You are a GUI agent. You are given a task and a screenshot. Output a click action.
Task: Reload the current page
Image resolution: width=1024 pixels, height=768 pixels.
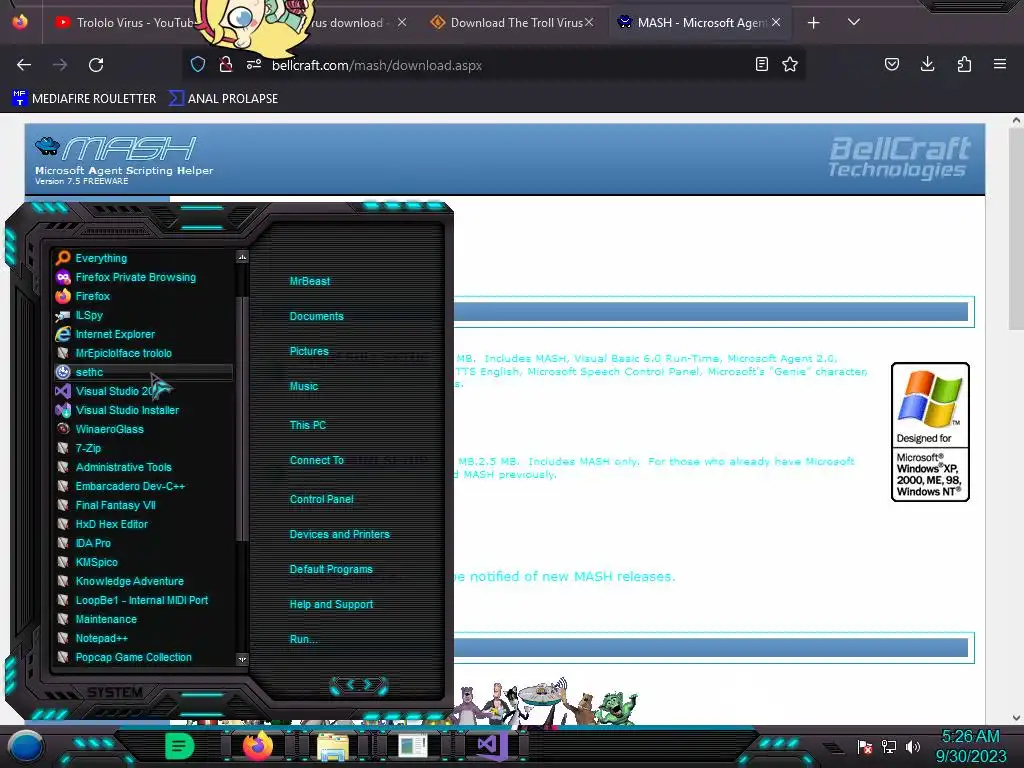pos(96,65)
